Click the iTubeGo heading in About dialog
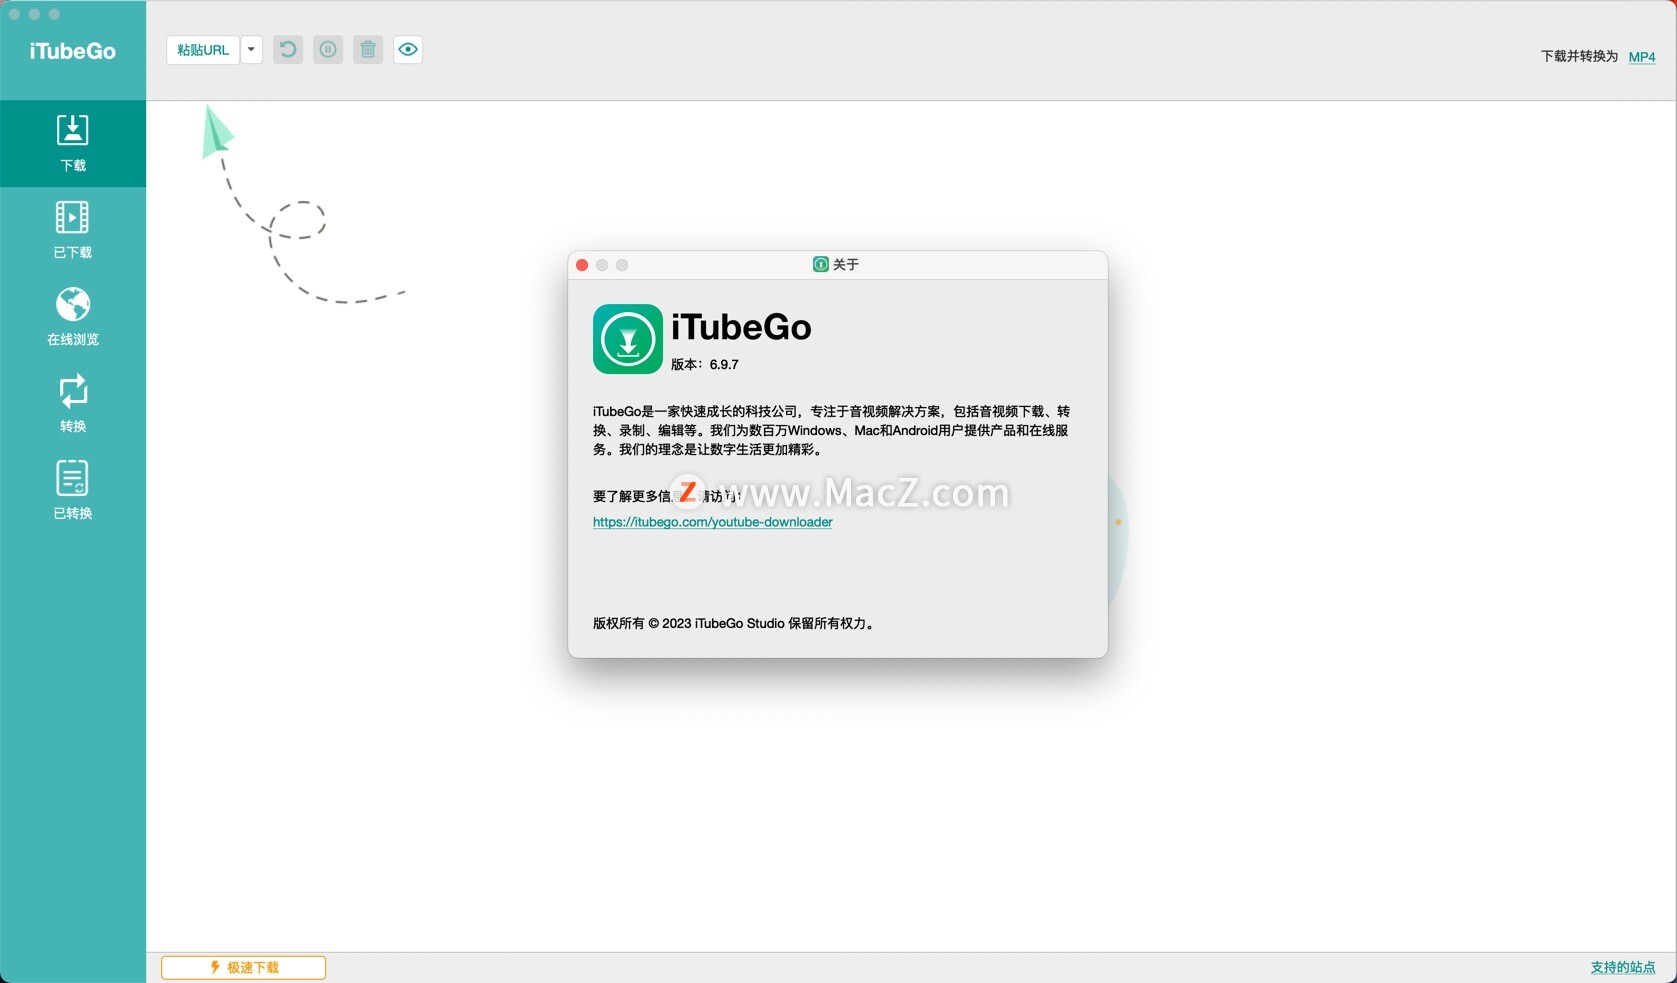This screenshot has height=983, width=1677. coord(741,327)
